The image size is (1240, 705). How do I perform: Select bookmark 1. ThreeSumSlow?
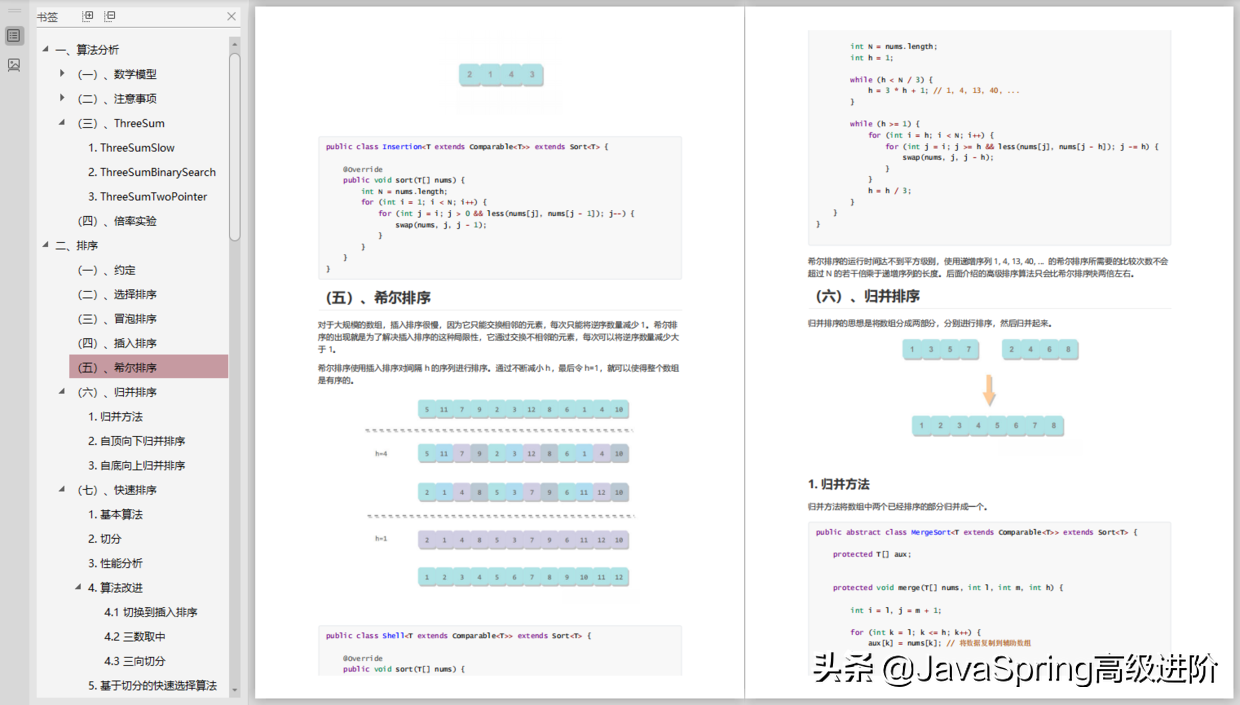(x=131, y=148)
